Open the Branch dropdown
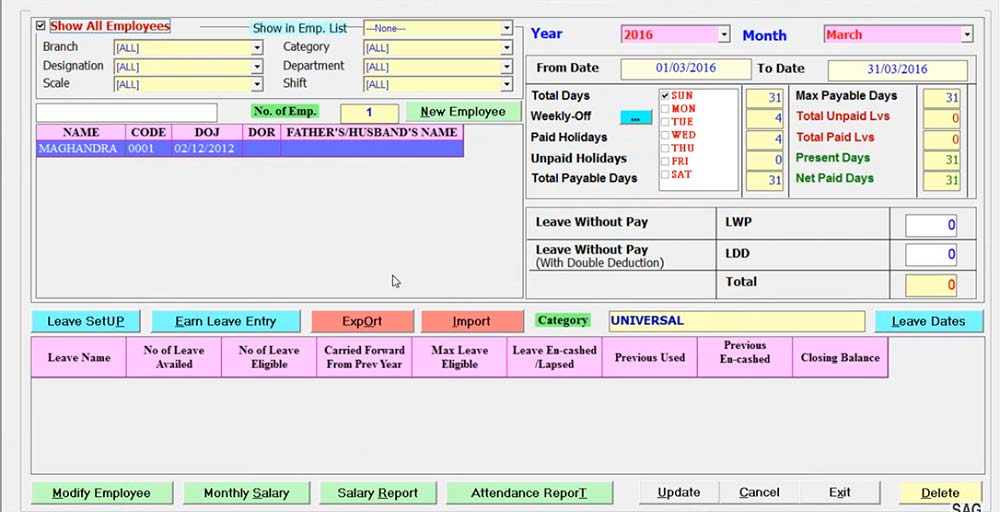 click(x=257, y=48)
